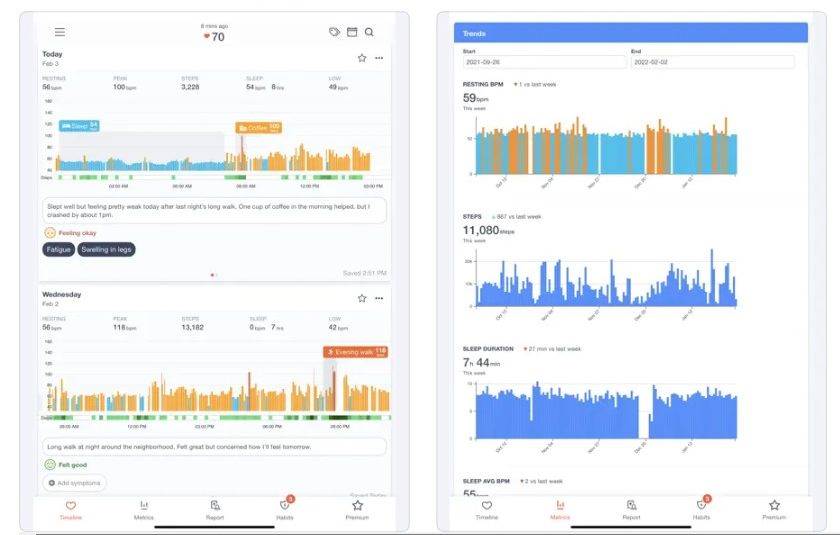Open the Wednesday entry's three-dot menu

pyautogui.click(x=379, y=298)
